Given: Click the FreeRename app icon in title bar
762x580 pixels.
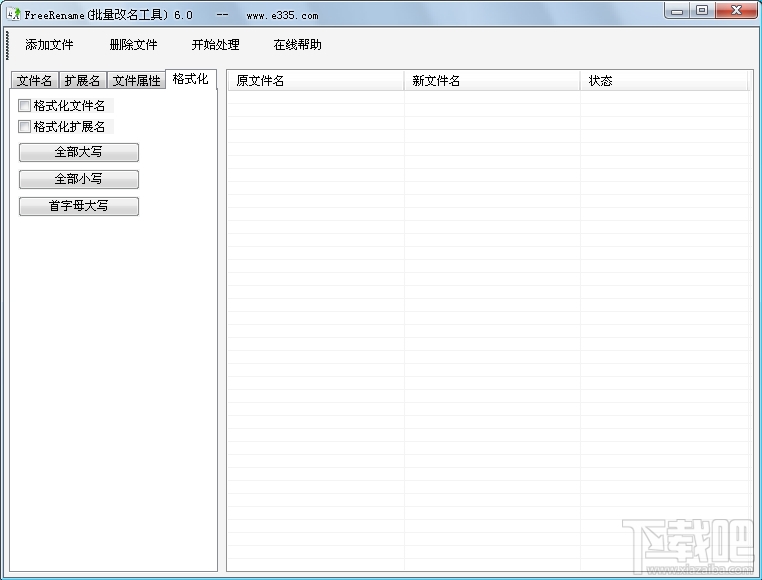Looking at the screenshot, I should (13, 14).
